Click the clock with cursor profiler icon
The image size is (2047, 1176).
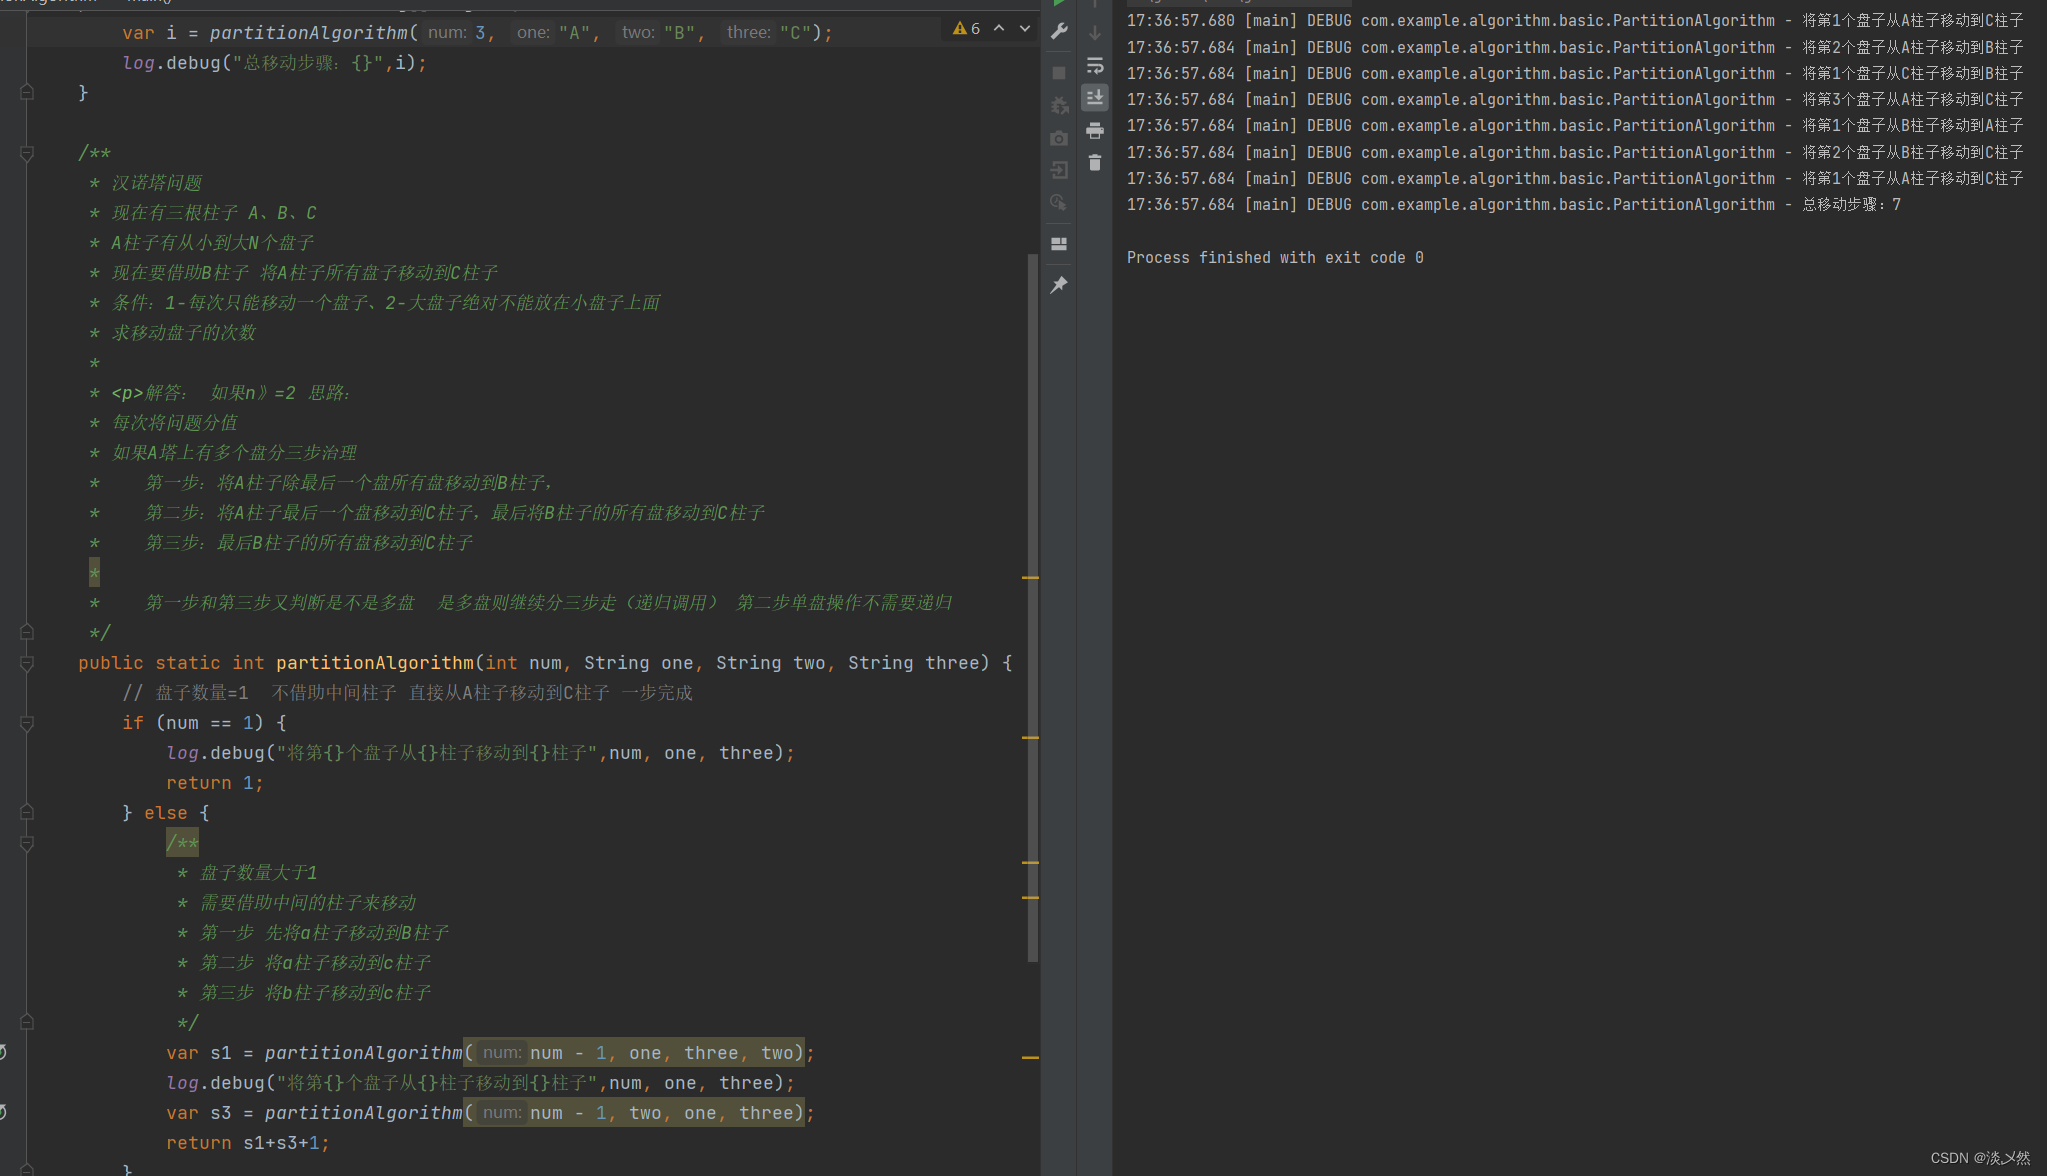pyautogui.click(x=1059, y=202)
